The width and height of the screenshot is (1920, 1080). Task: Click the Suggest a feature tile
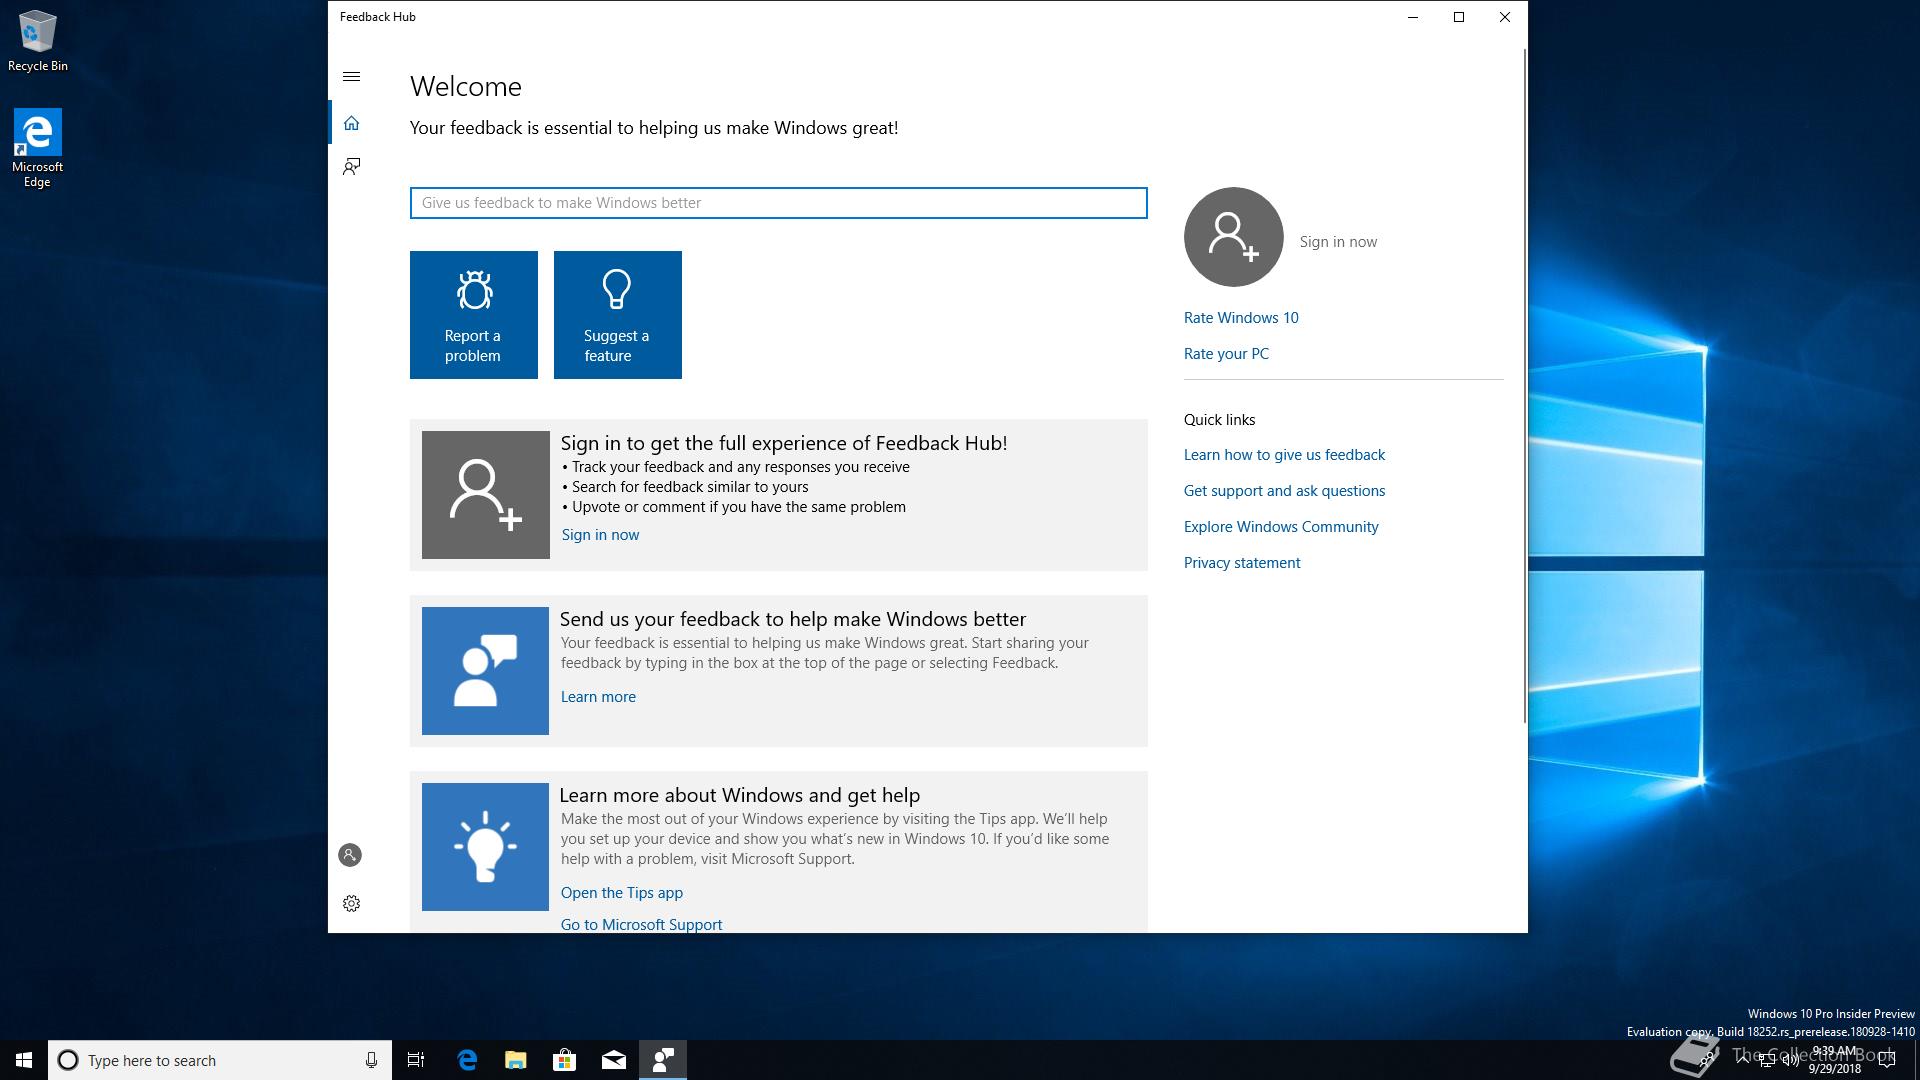618,315
